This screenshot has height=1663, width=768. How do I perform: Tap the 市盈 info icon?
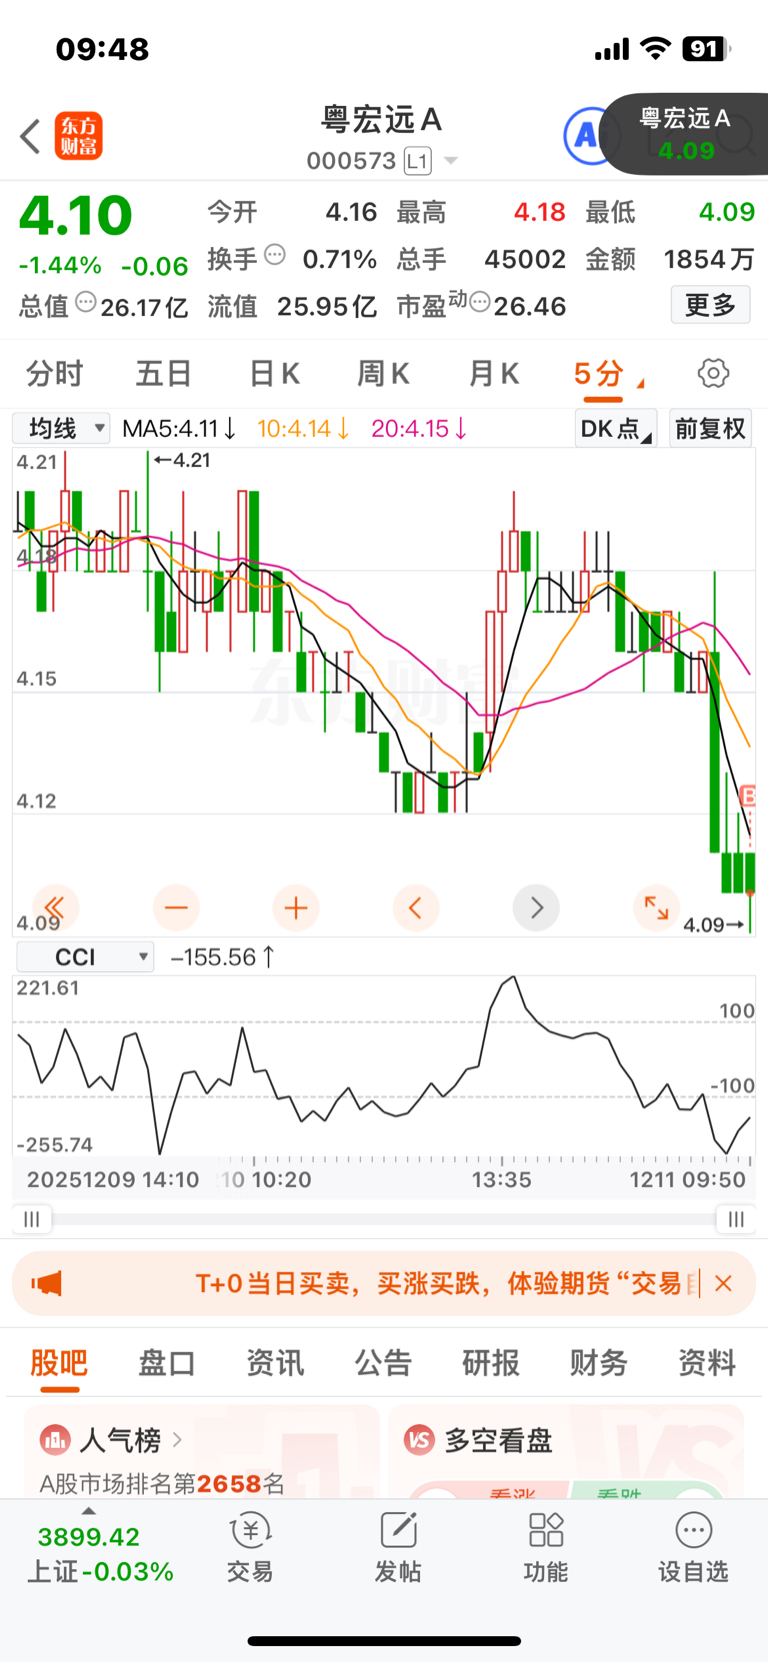click(x=480, y=302)
